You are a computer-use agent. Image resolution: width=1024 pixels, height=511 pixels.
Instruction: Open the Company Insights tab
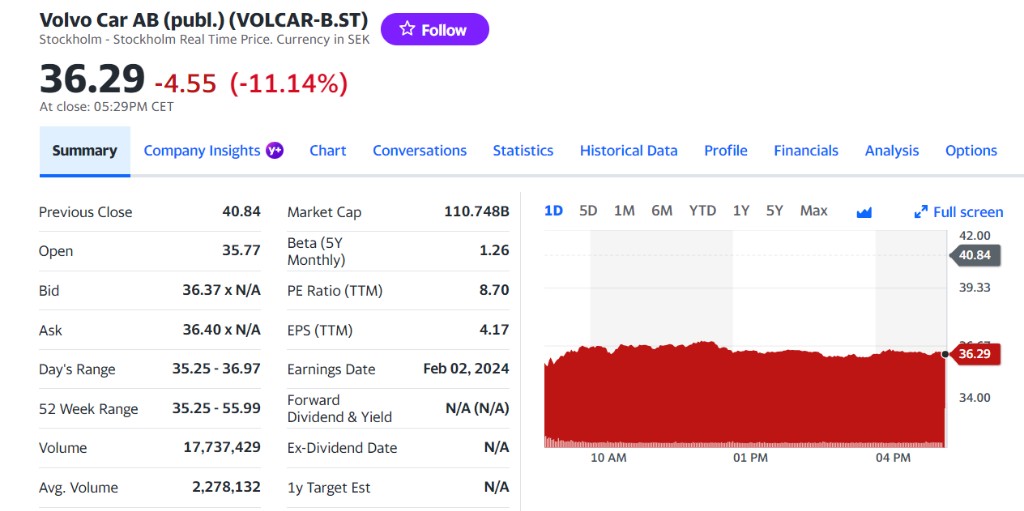click(x=202, y=150)
